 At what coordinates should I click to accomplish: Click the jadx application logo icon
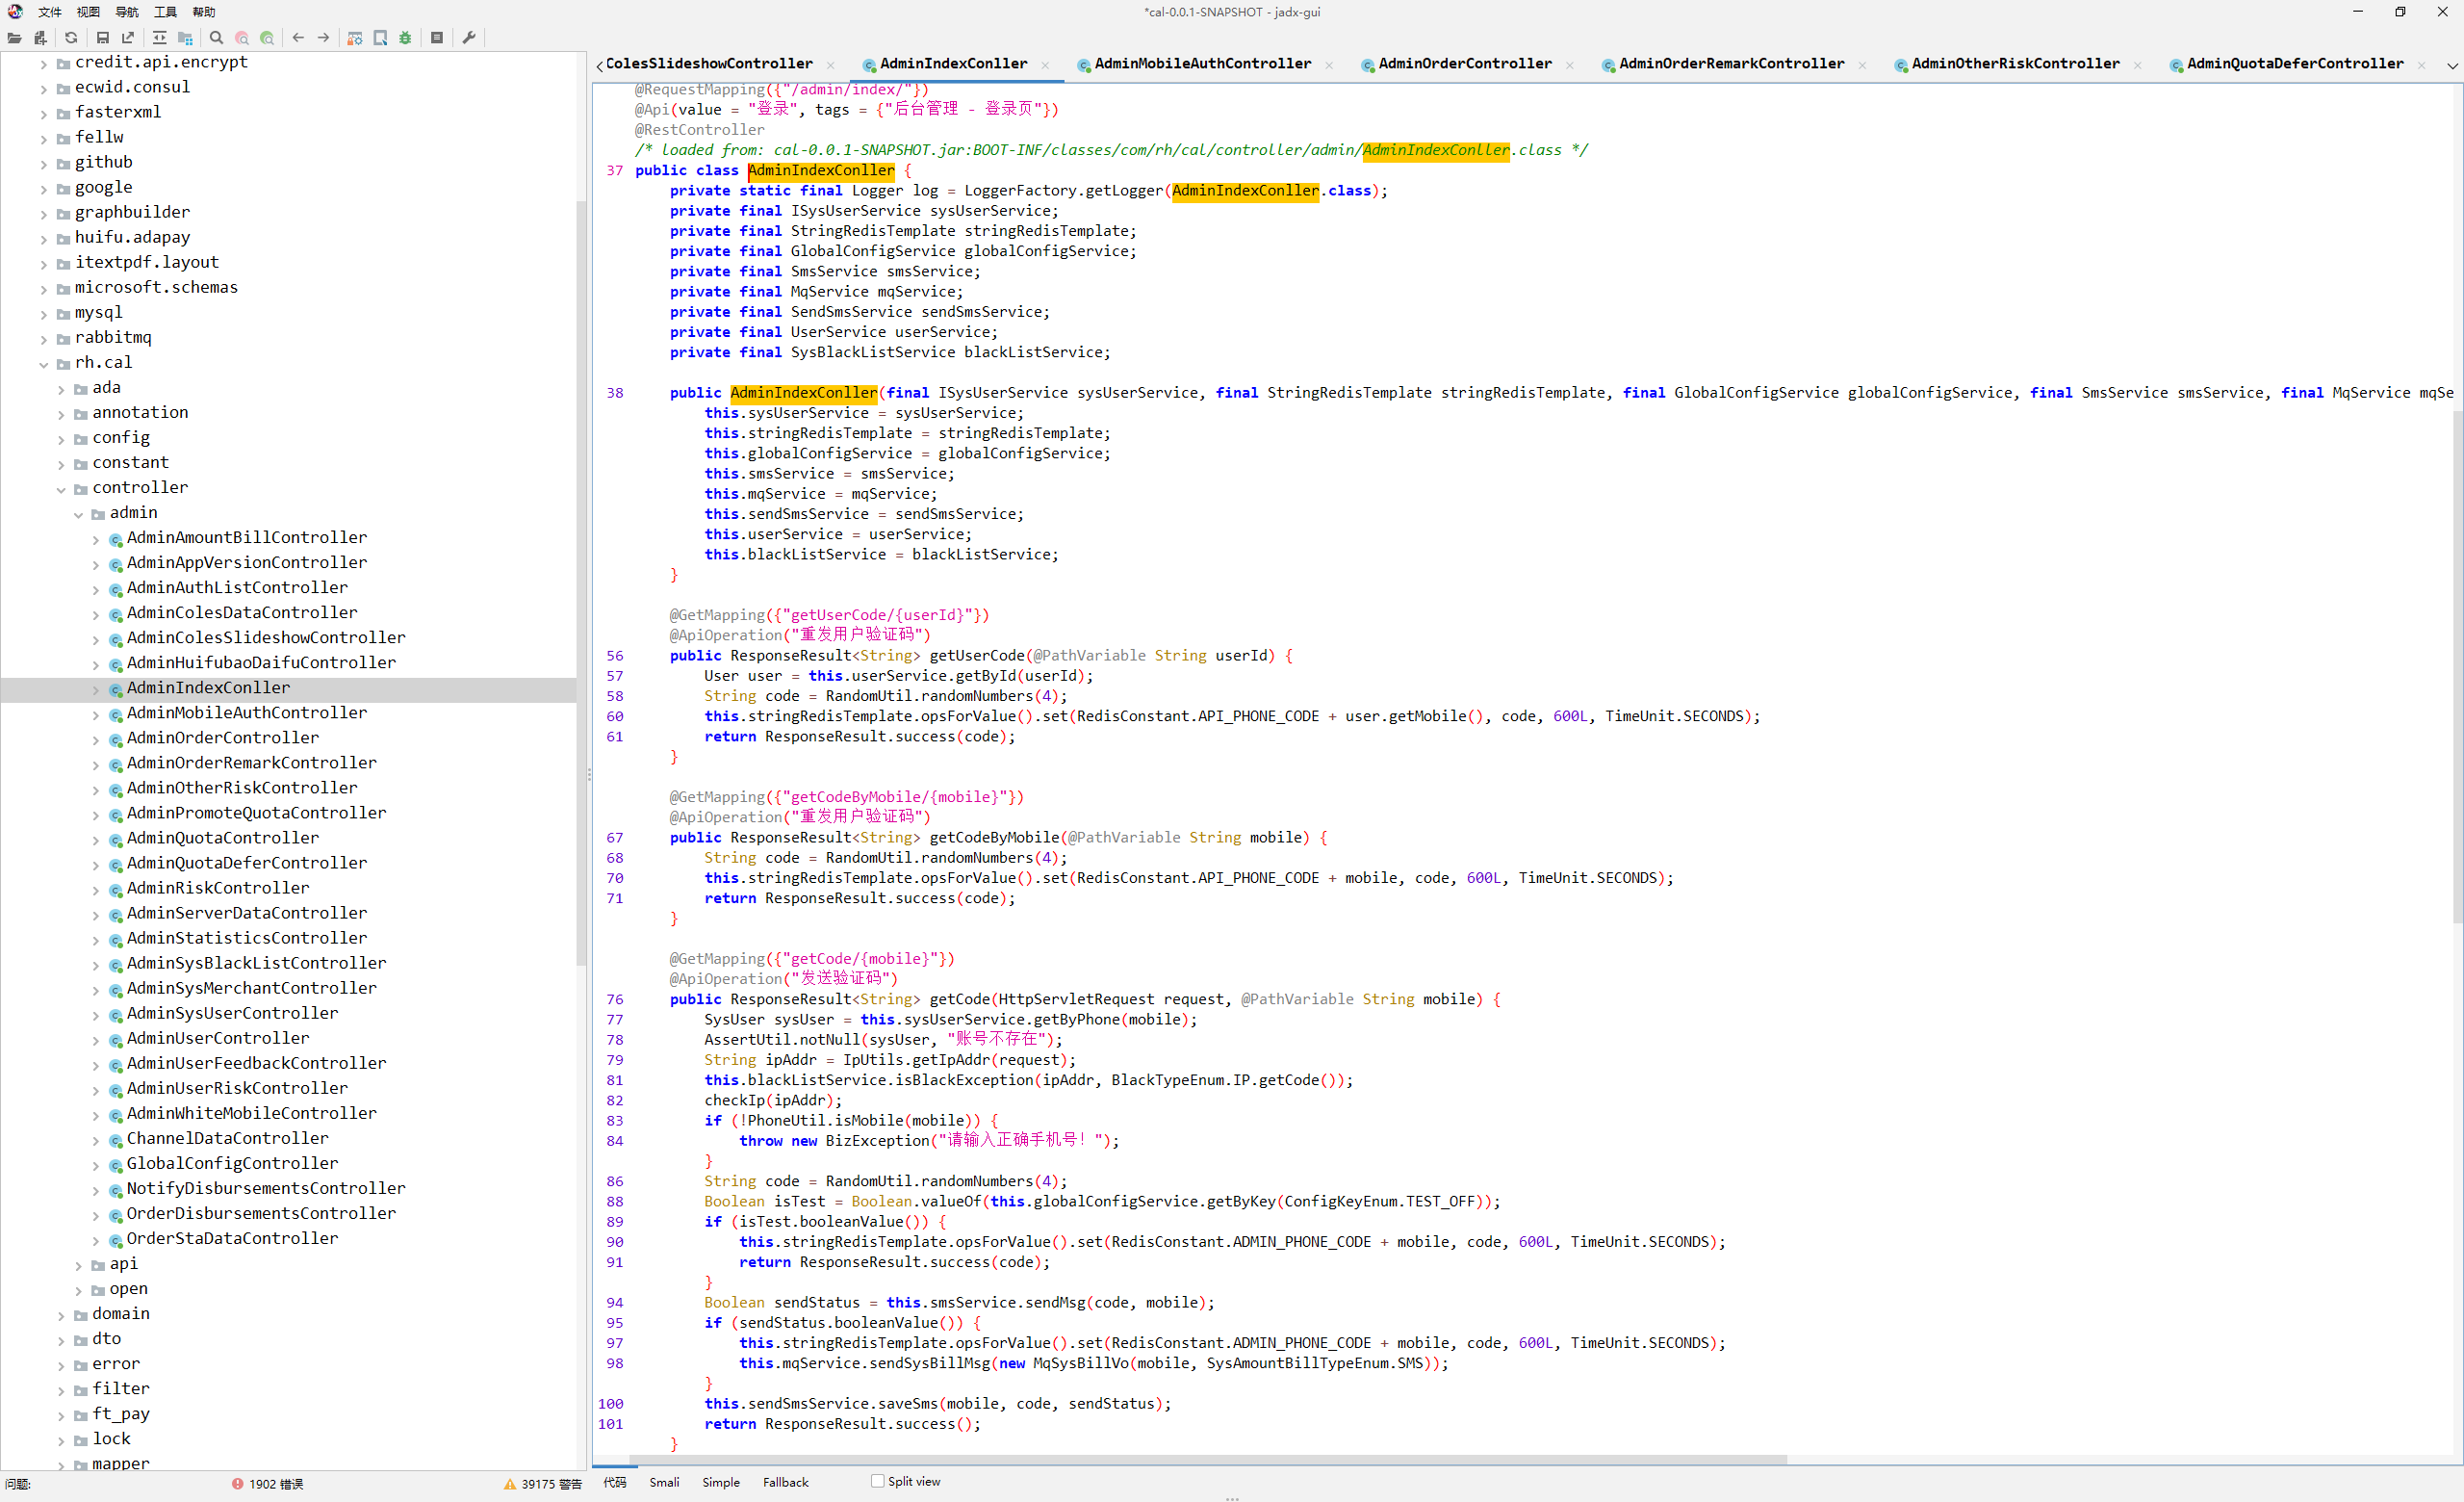(x=15, y=11)
